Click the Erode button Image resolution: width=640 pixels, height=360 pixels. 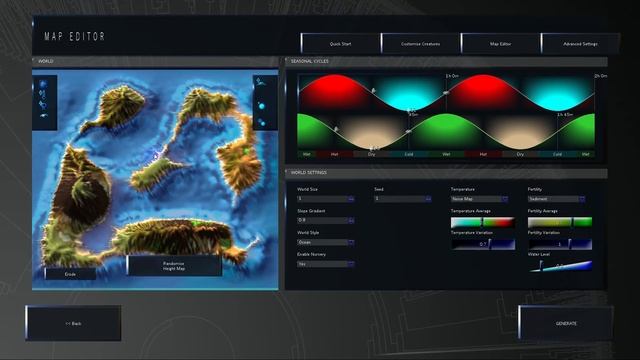(70, 274)
